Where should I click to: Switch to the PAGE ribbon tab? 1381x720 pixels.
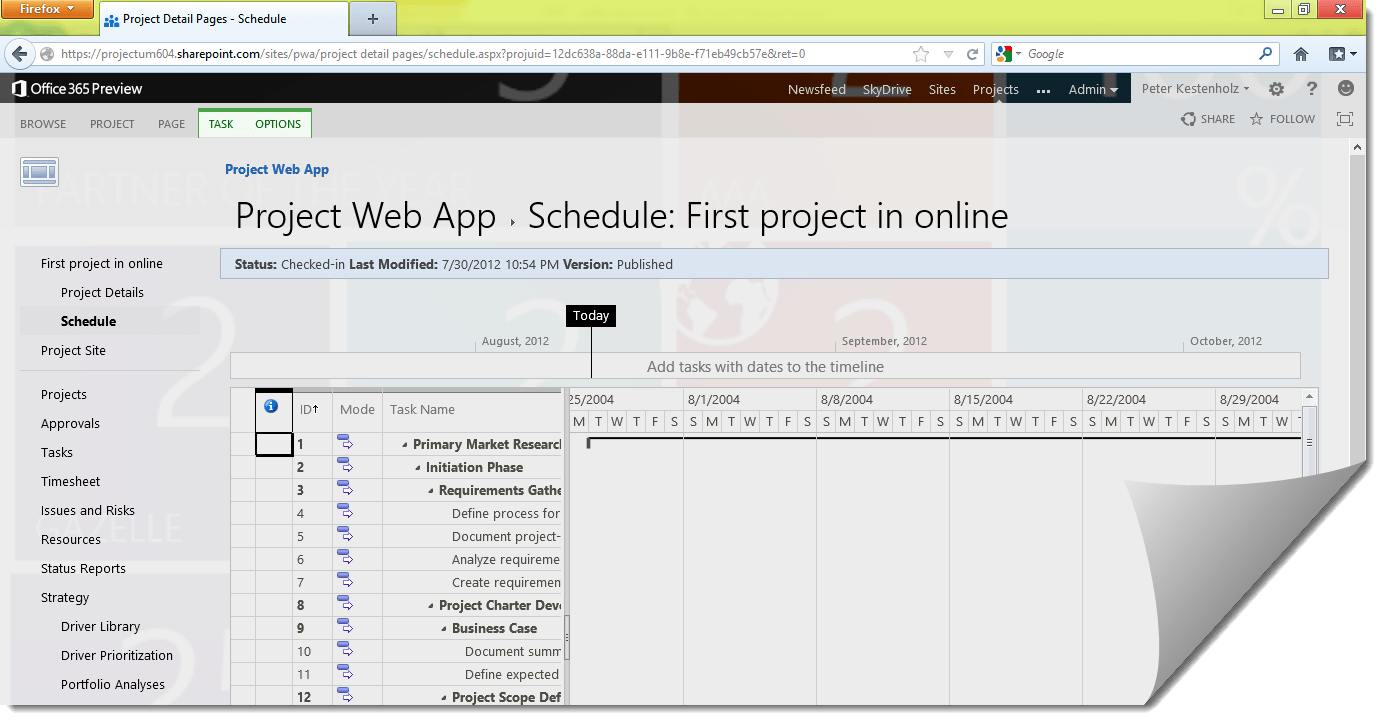[171, 124]
